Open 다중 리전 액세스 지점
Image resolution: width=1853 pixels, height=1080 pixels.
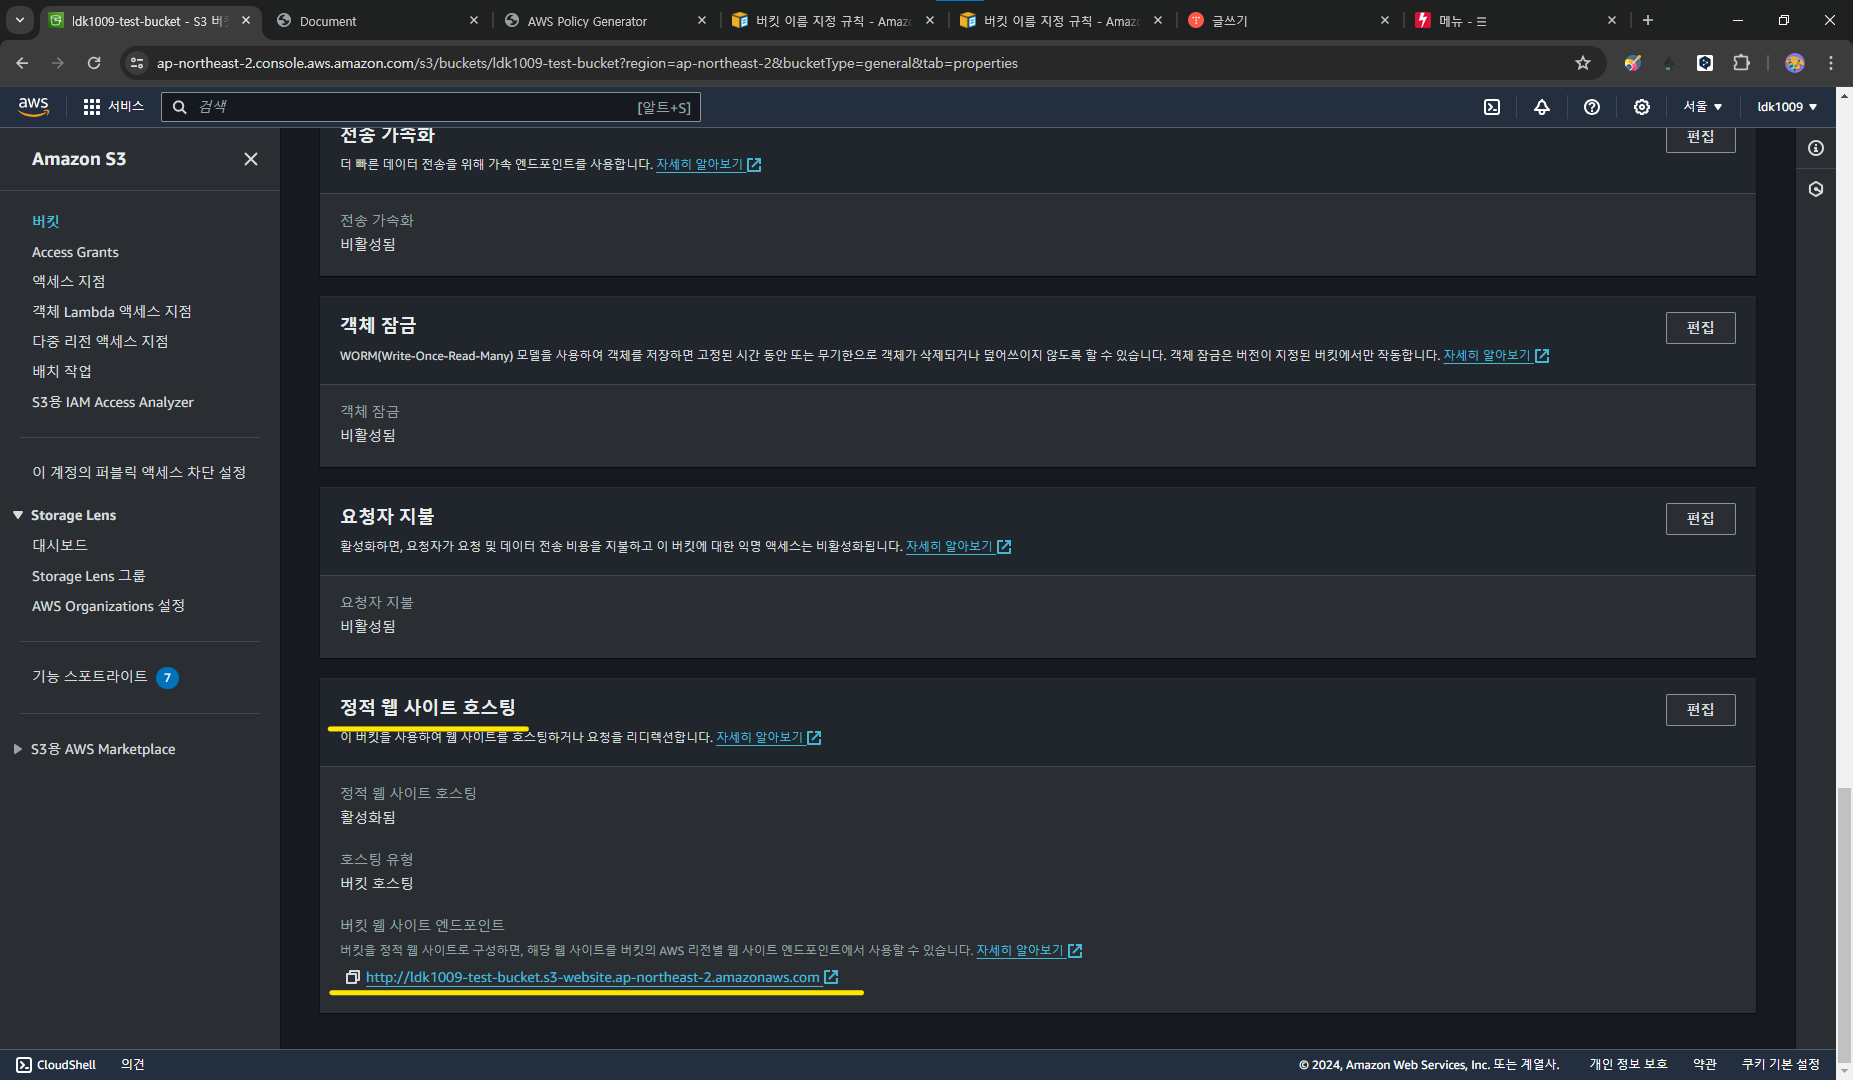tap(100, 342)
